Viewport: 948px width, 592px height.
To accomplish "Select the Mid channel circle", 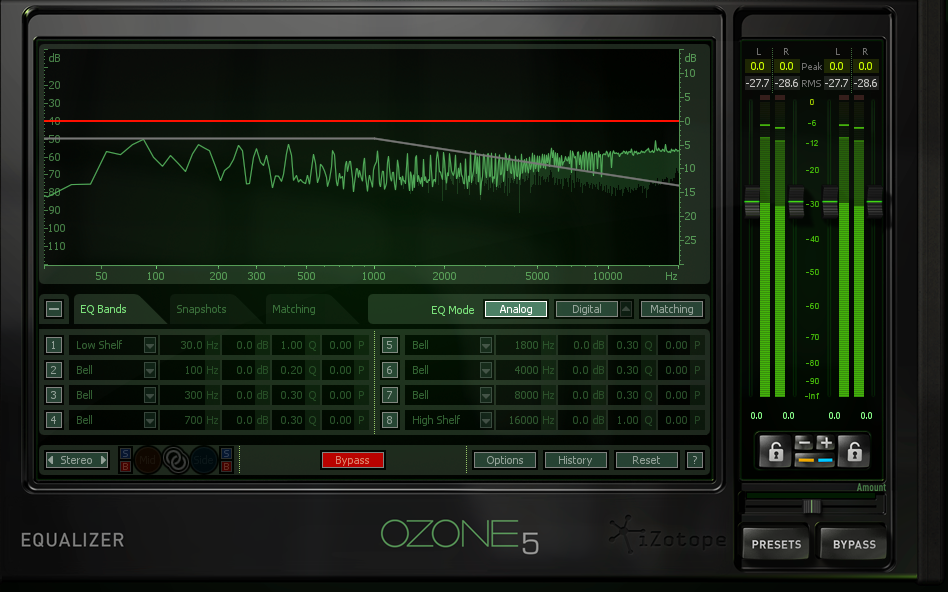I will click(148, 460).
